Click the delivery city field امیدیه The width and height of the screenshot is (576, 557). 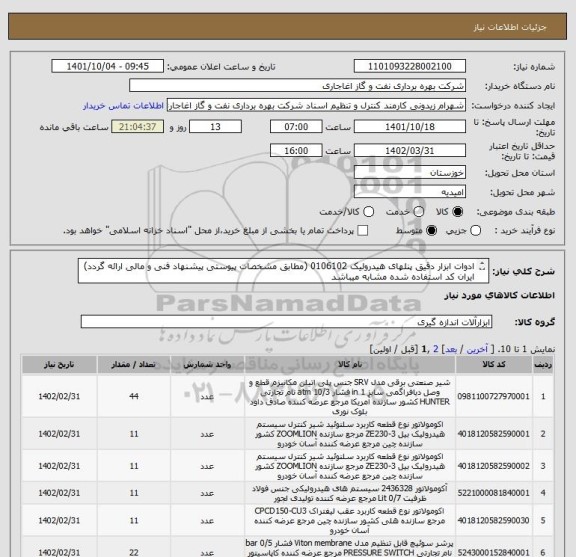point(410,192)
